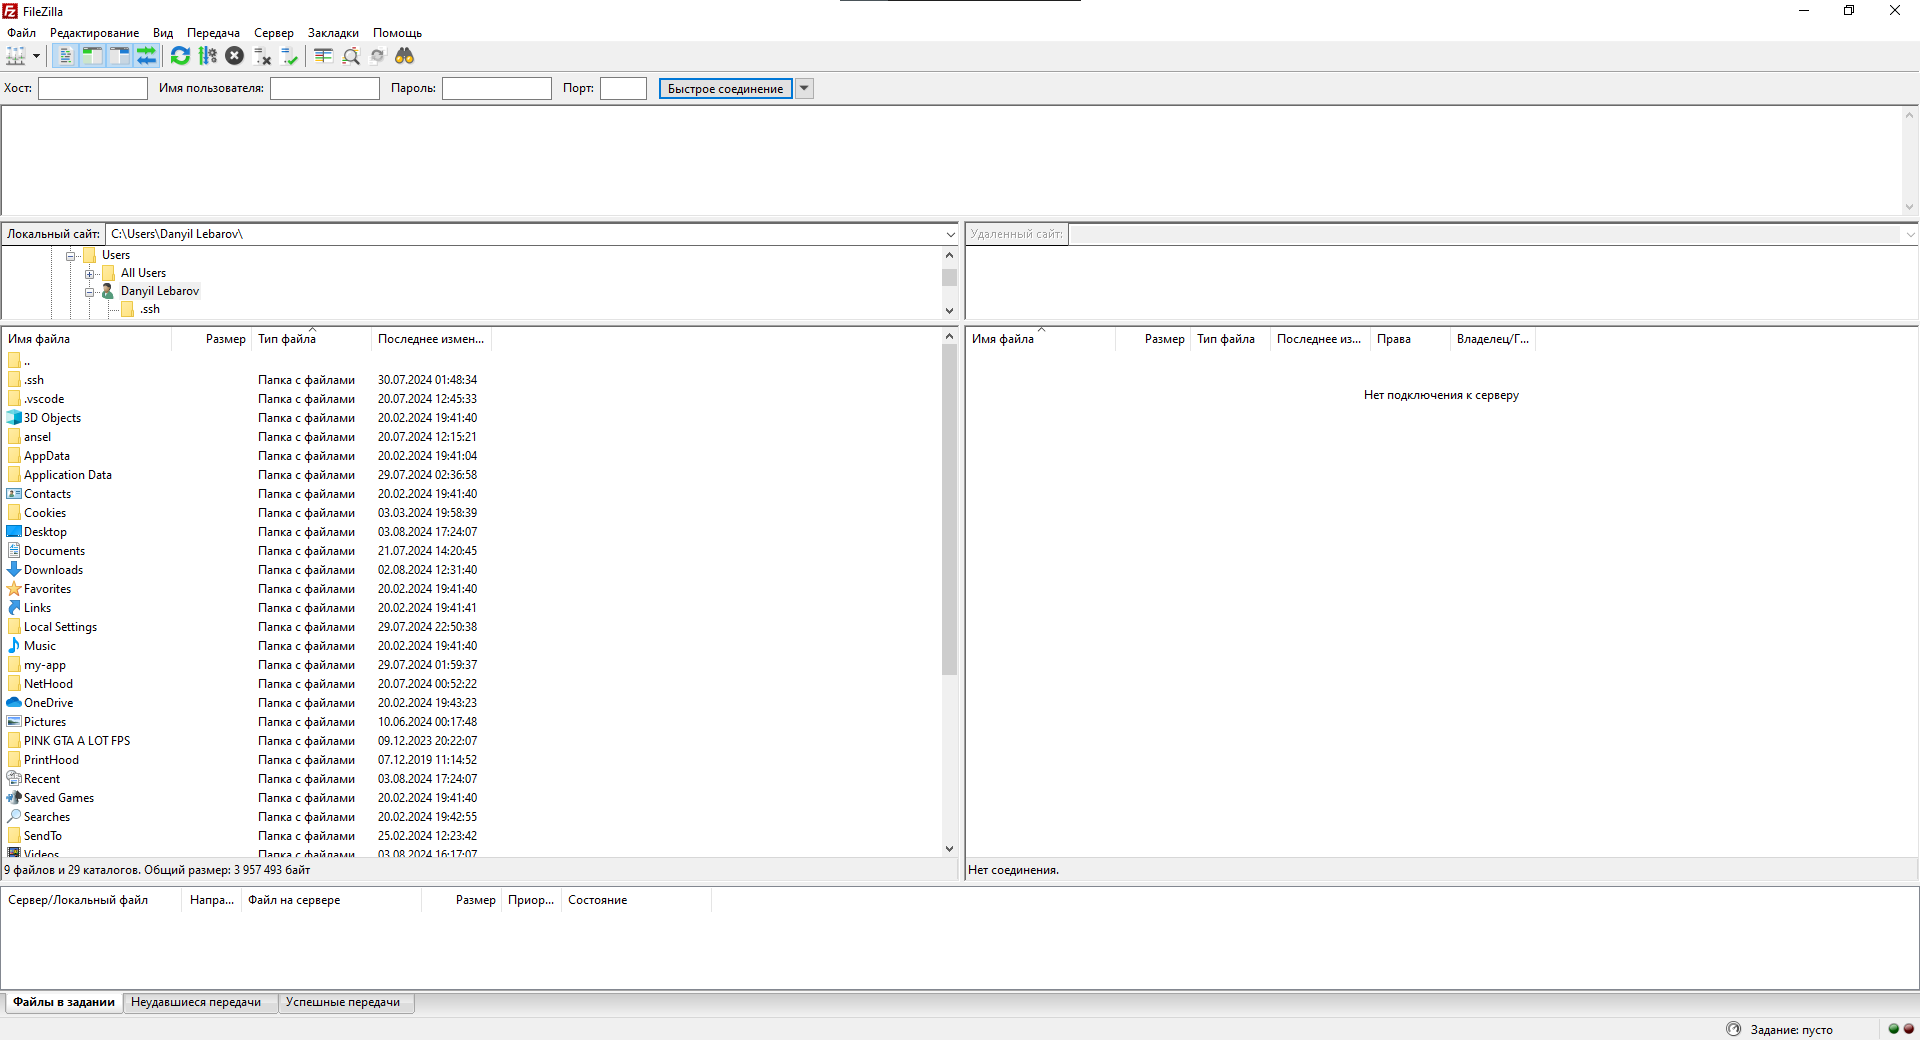
Task: Open the Site Manager icon
Action: point(16,56)
